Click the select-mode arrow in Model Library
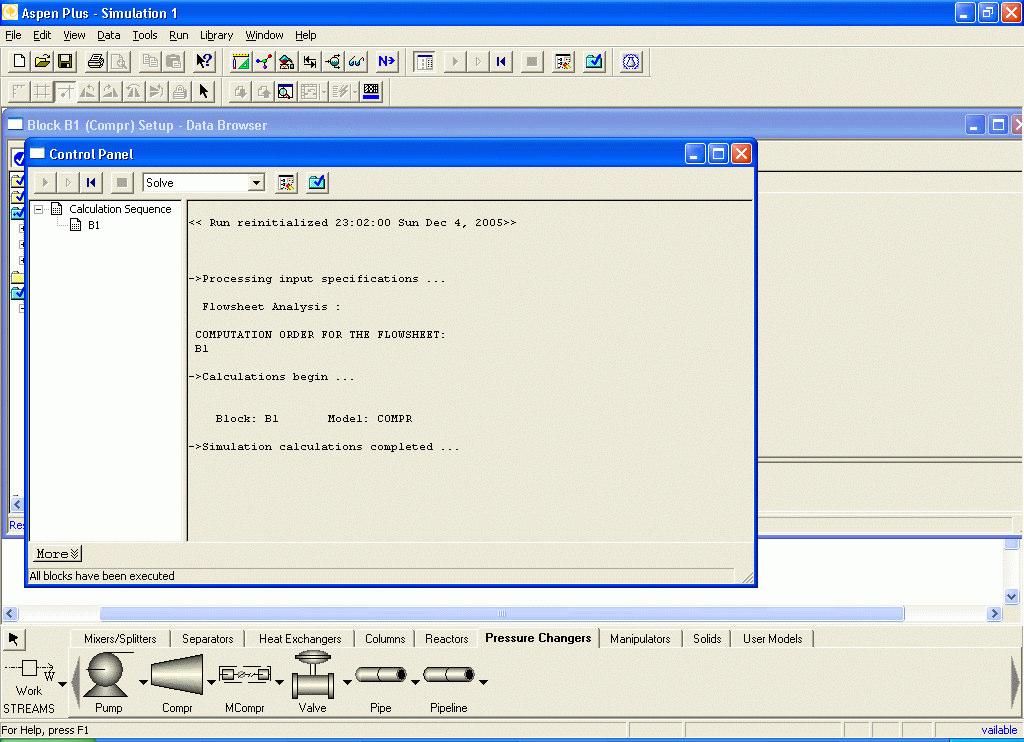The width and height of the screenshot is (1024, 742). (x=13, y=639)
